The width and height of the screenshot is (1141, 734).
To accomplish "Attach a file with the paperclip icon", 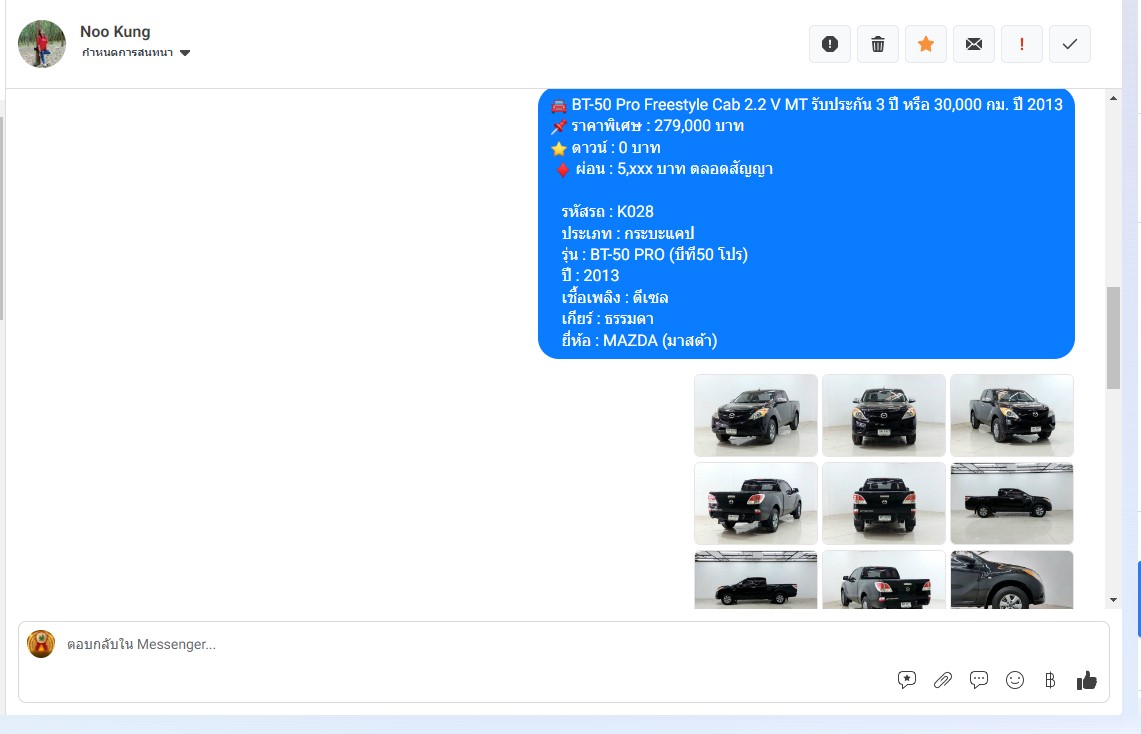I will point(943,679).
